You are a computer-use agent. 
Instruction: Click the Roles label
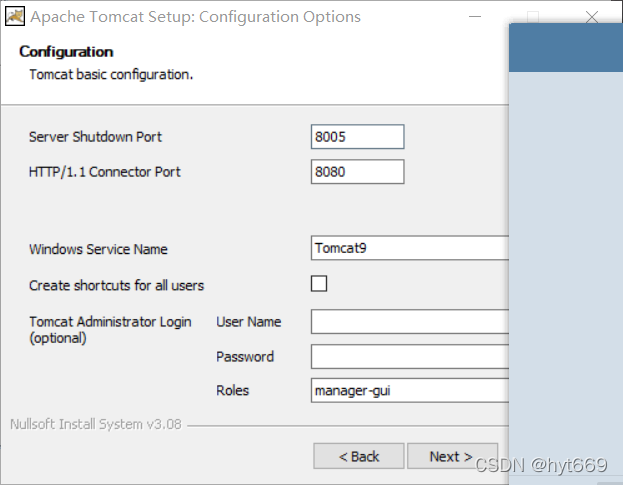click(232, 390)
